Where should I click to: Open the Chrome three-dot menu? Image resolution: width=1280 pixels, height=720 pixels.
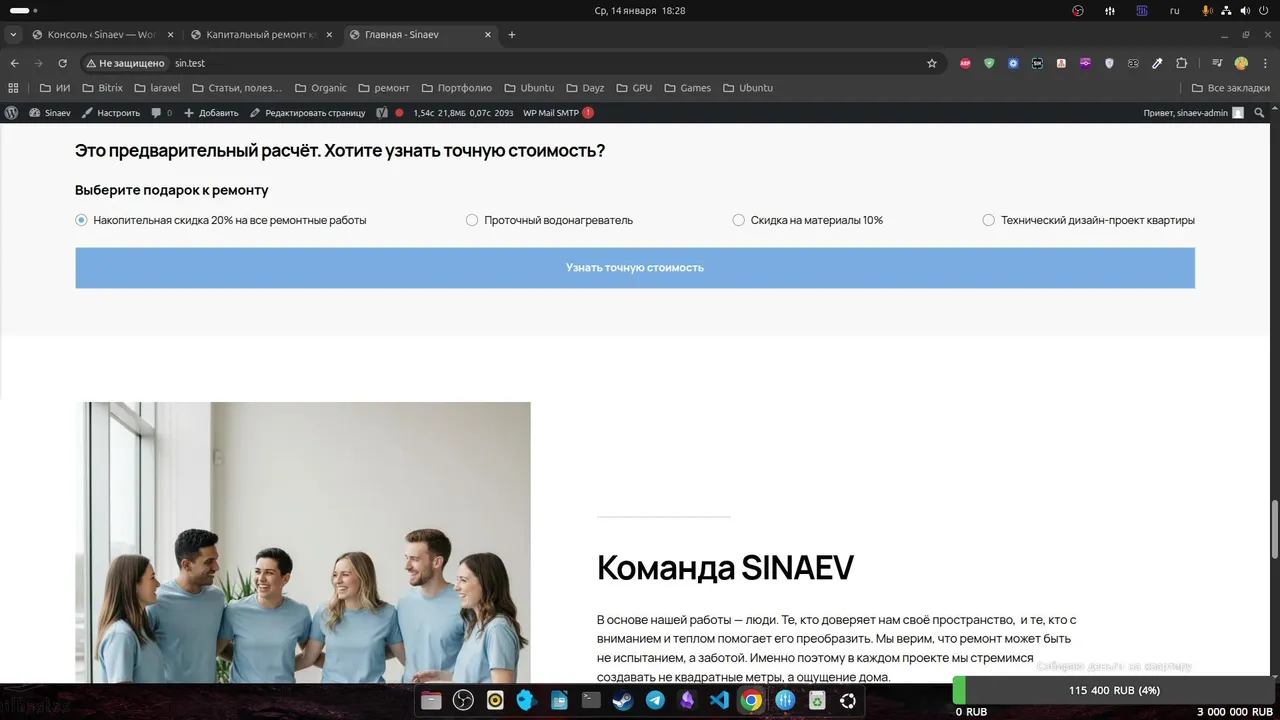tap(1264, 63)
